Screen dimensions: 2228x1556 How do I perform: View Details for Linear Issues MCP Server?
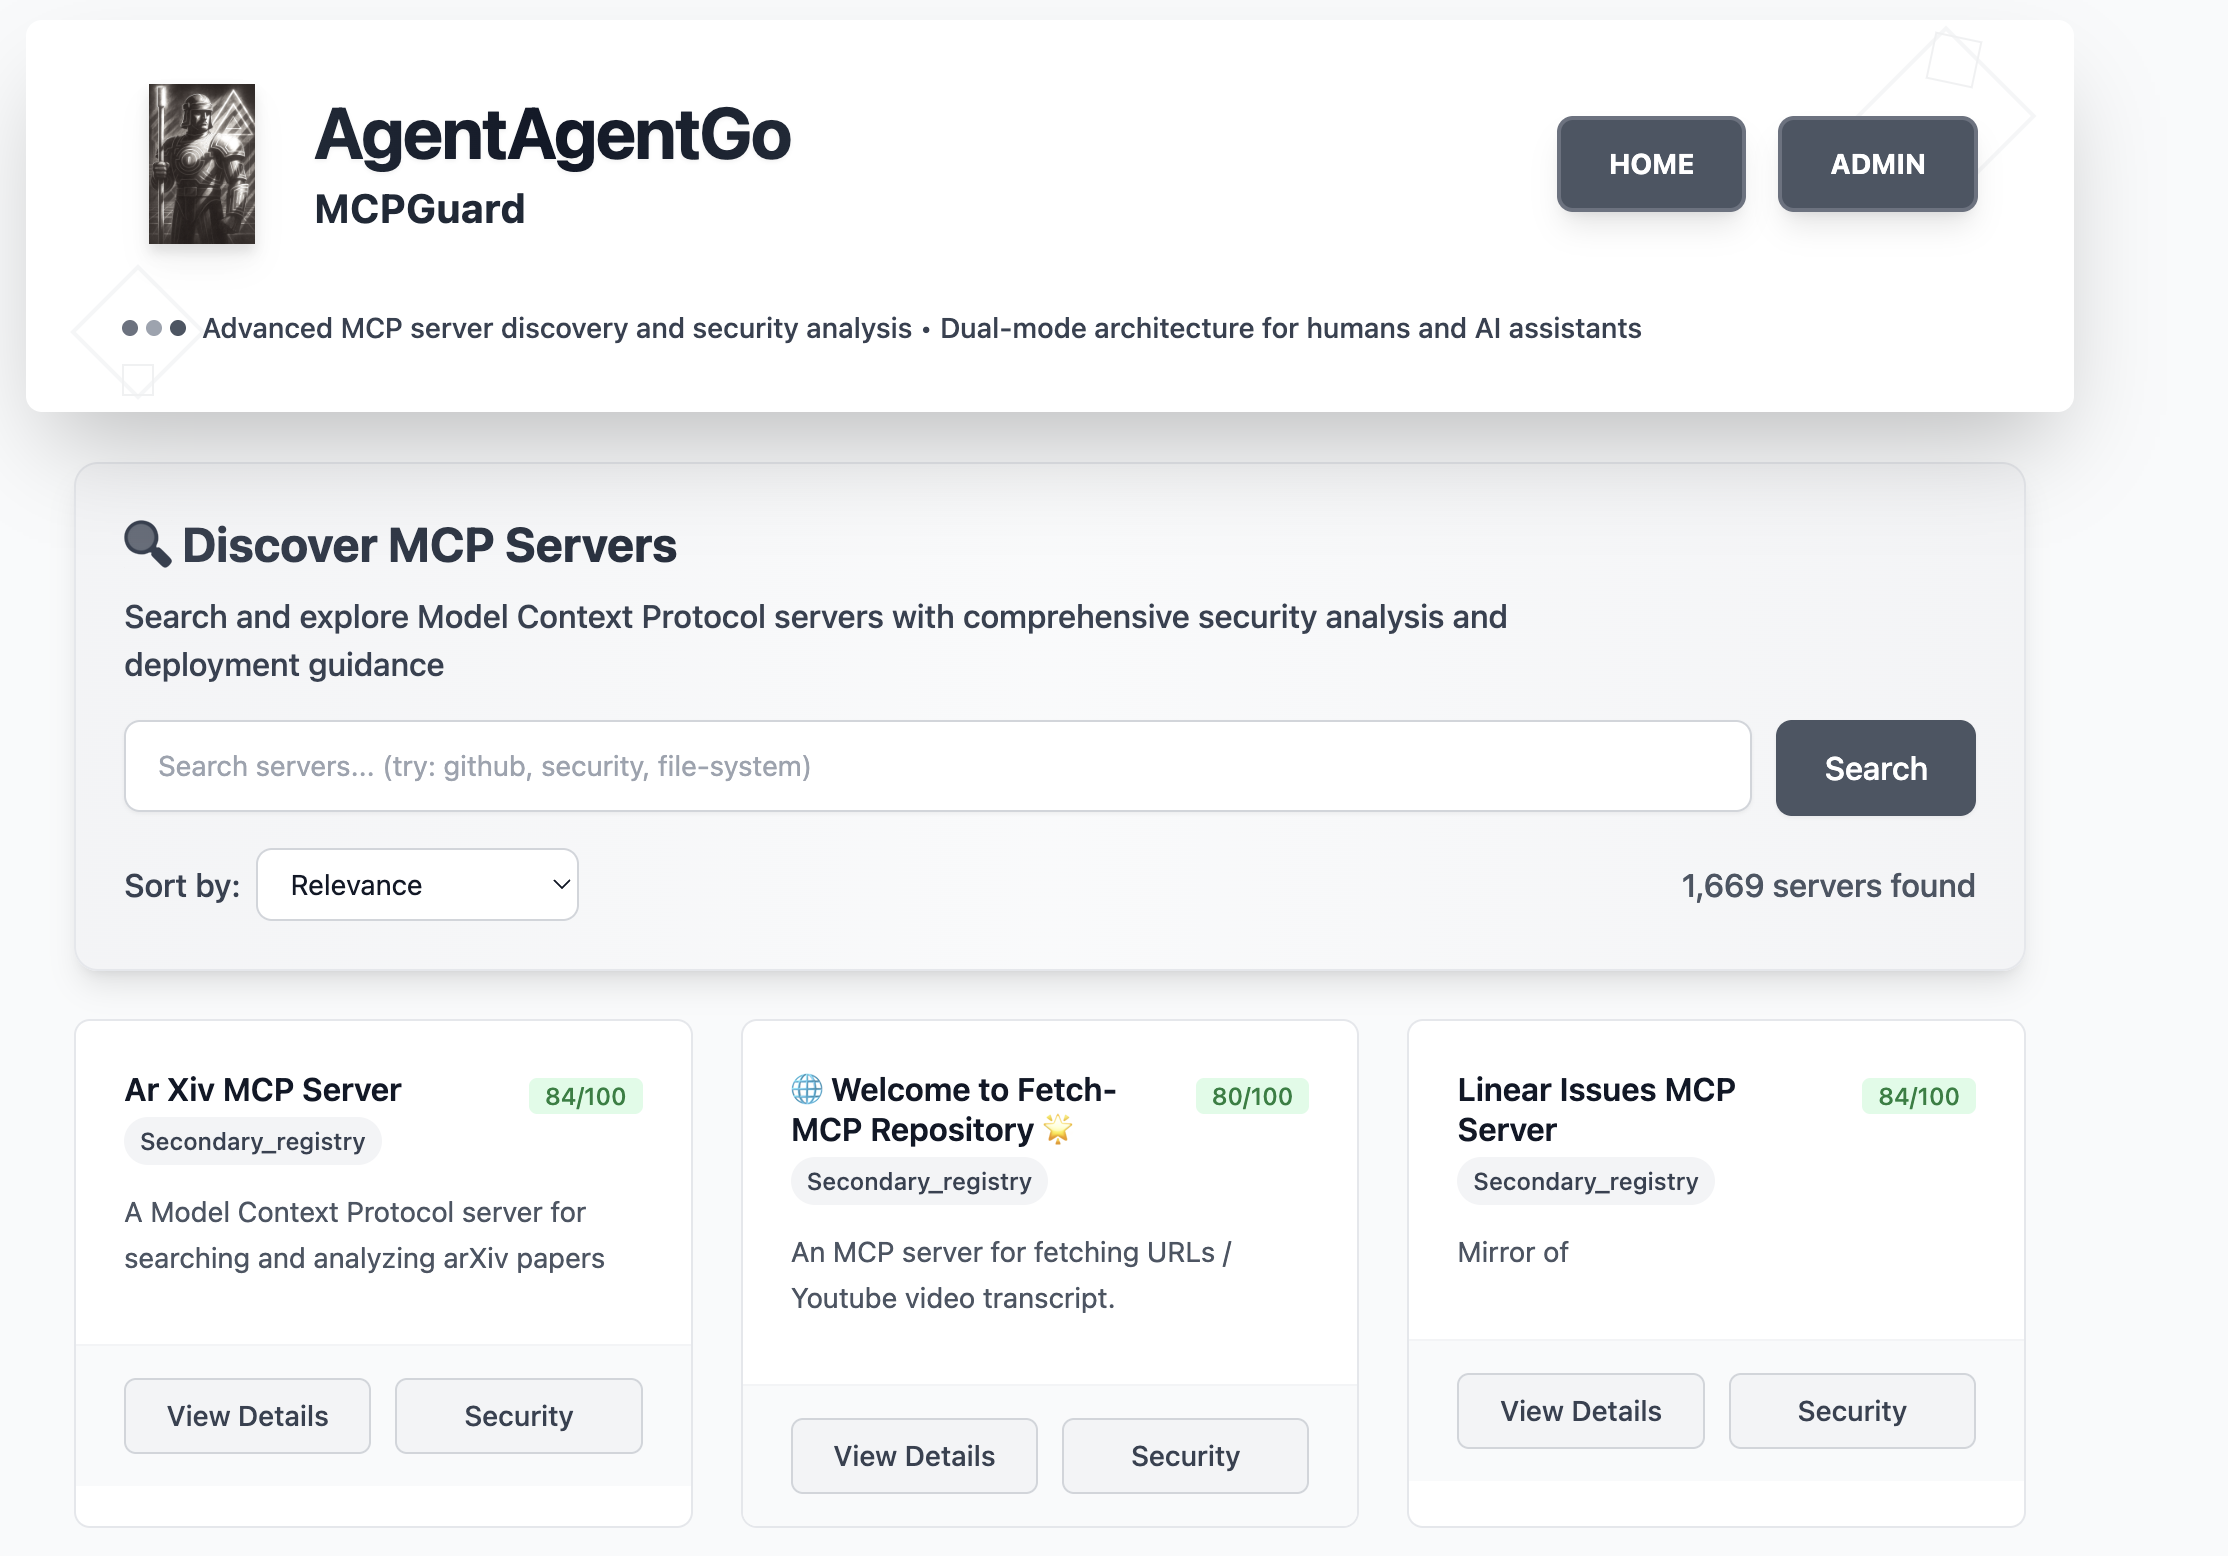coord(1580,1411)
